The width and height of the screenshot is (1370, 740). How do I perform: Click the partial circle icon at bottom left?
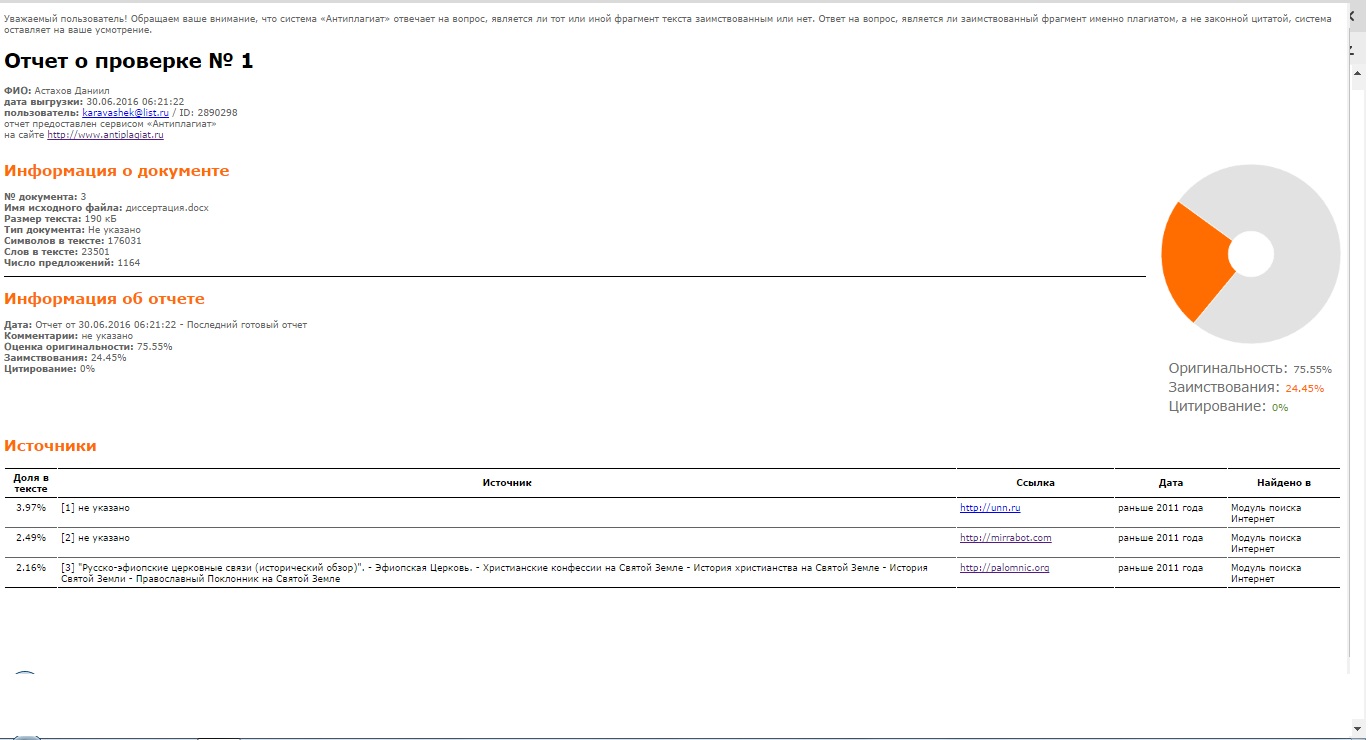[25, 676]
